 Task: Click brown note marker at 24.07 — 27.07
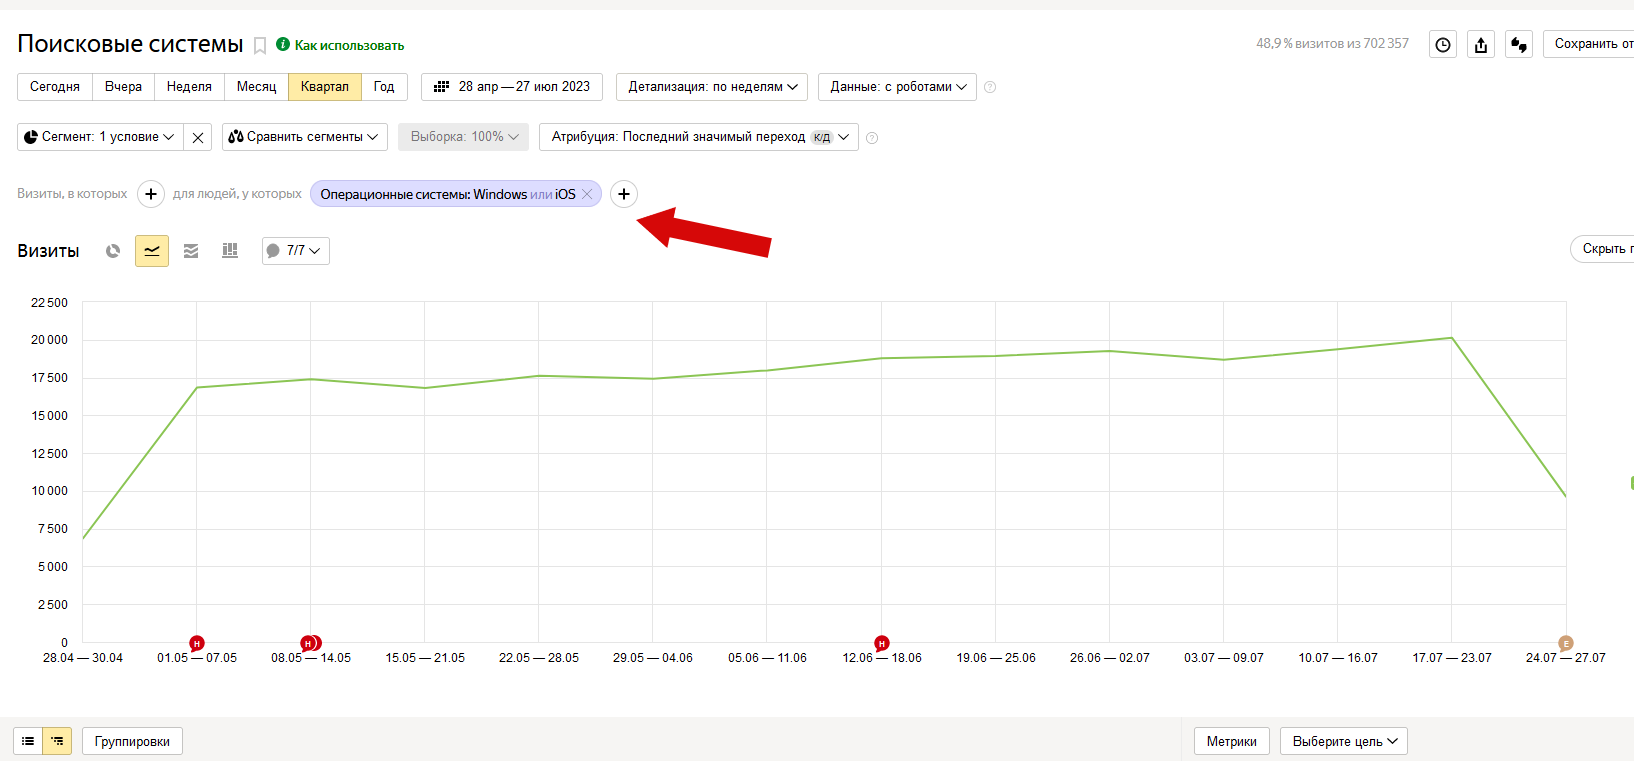point(1566,643)
